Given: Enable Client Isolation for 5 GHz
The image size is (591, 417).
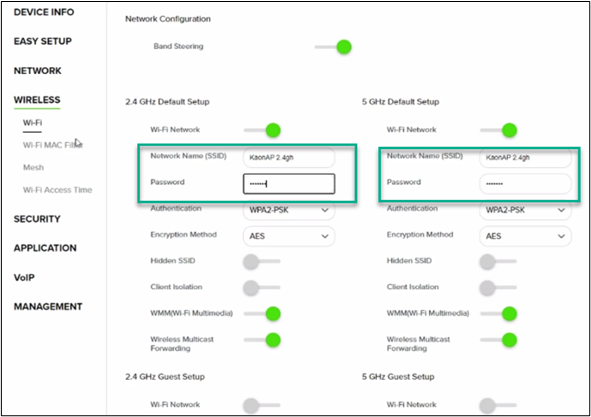Looking at the screenshot, I should point(498,288).
